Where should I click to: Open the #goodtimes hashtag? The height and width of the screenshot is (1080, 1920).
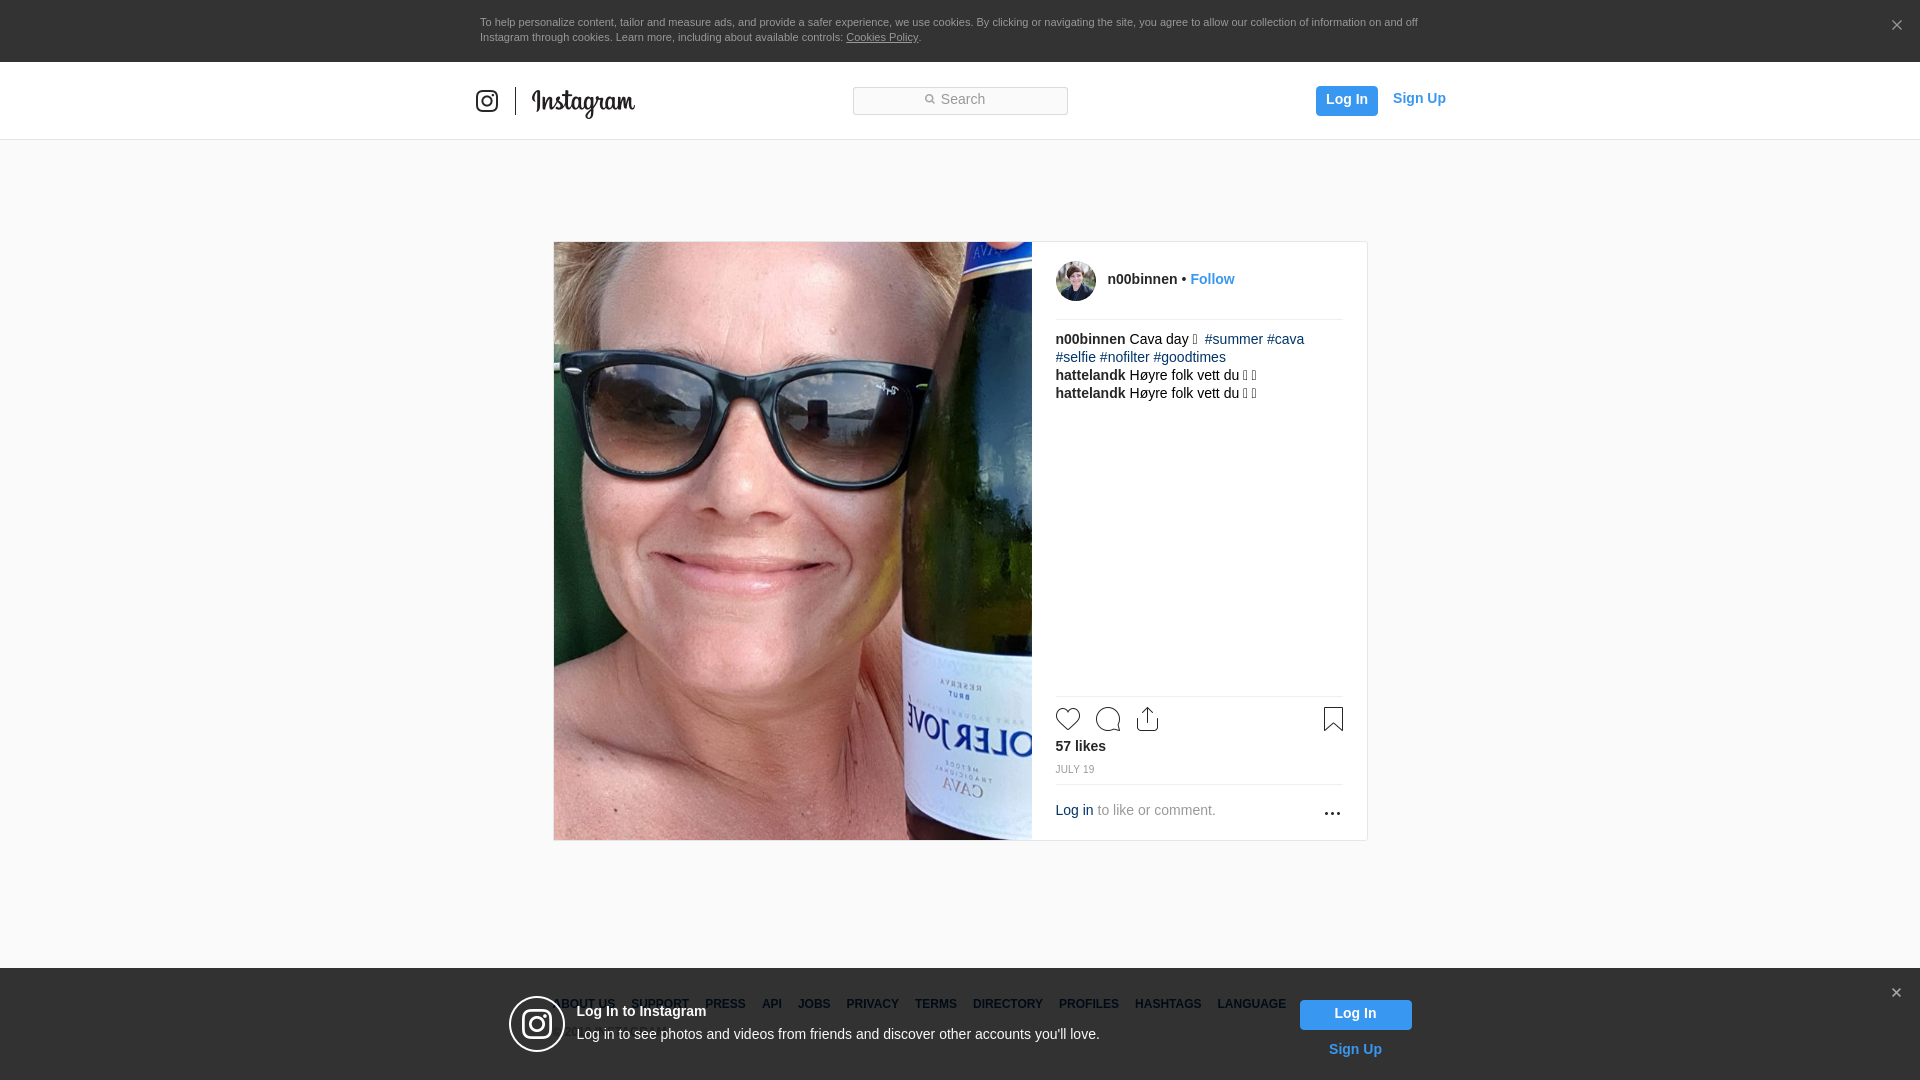[x=1189, y=357]
